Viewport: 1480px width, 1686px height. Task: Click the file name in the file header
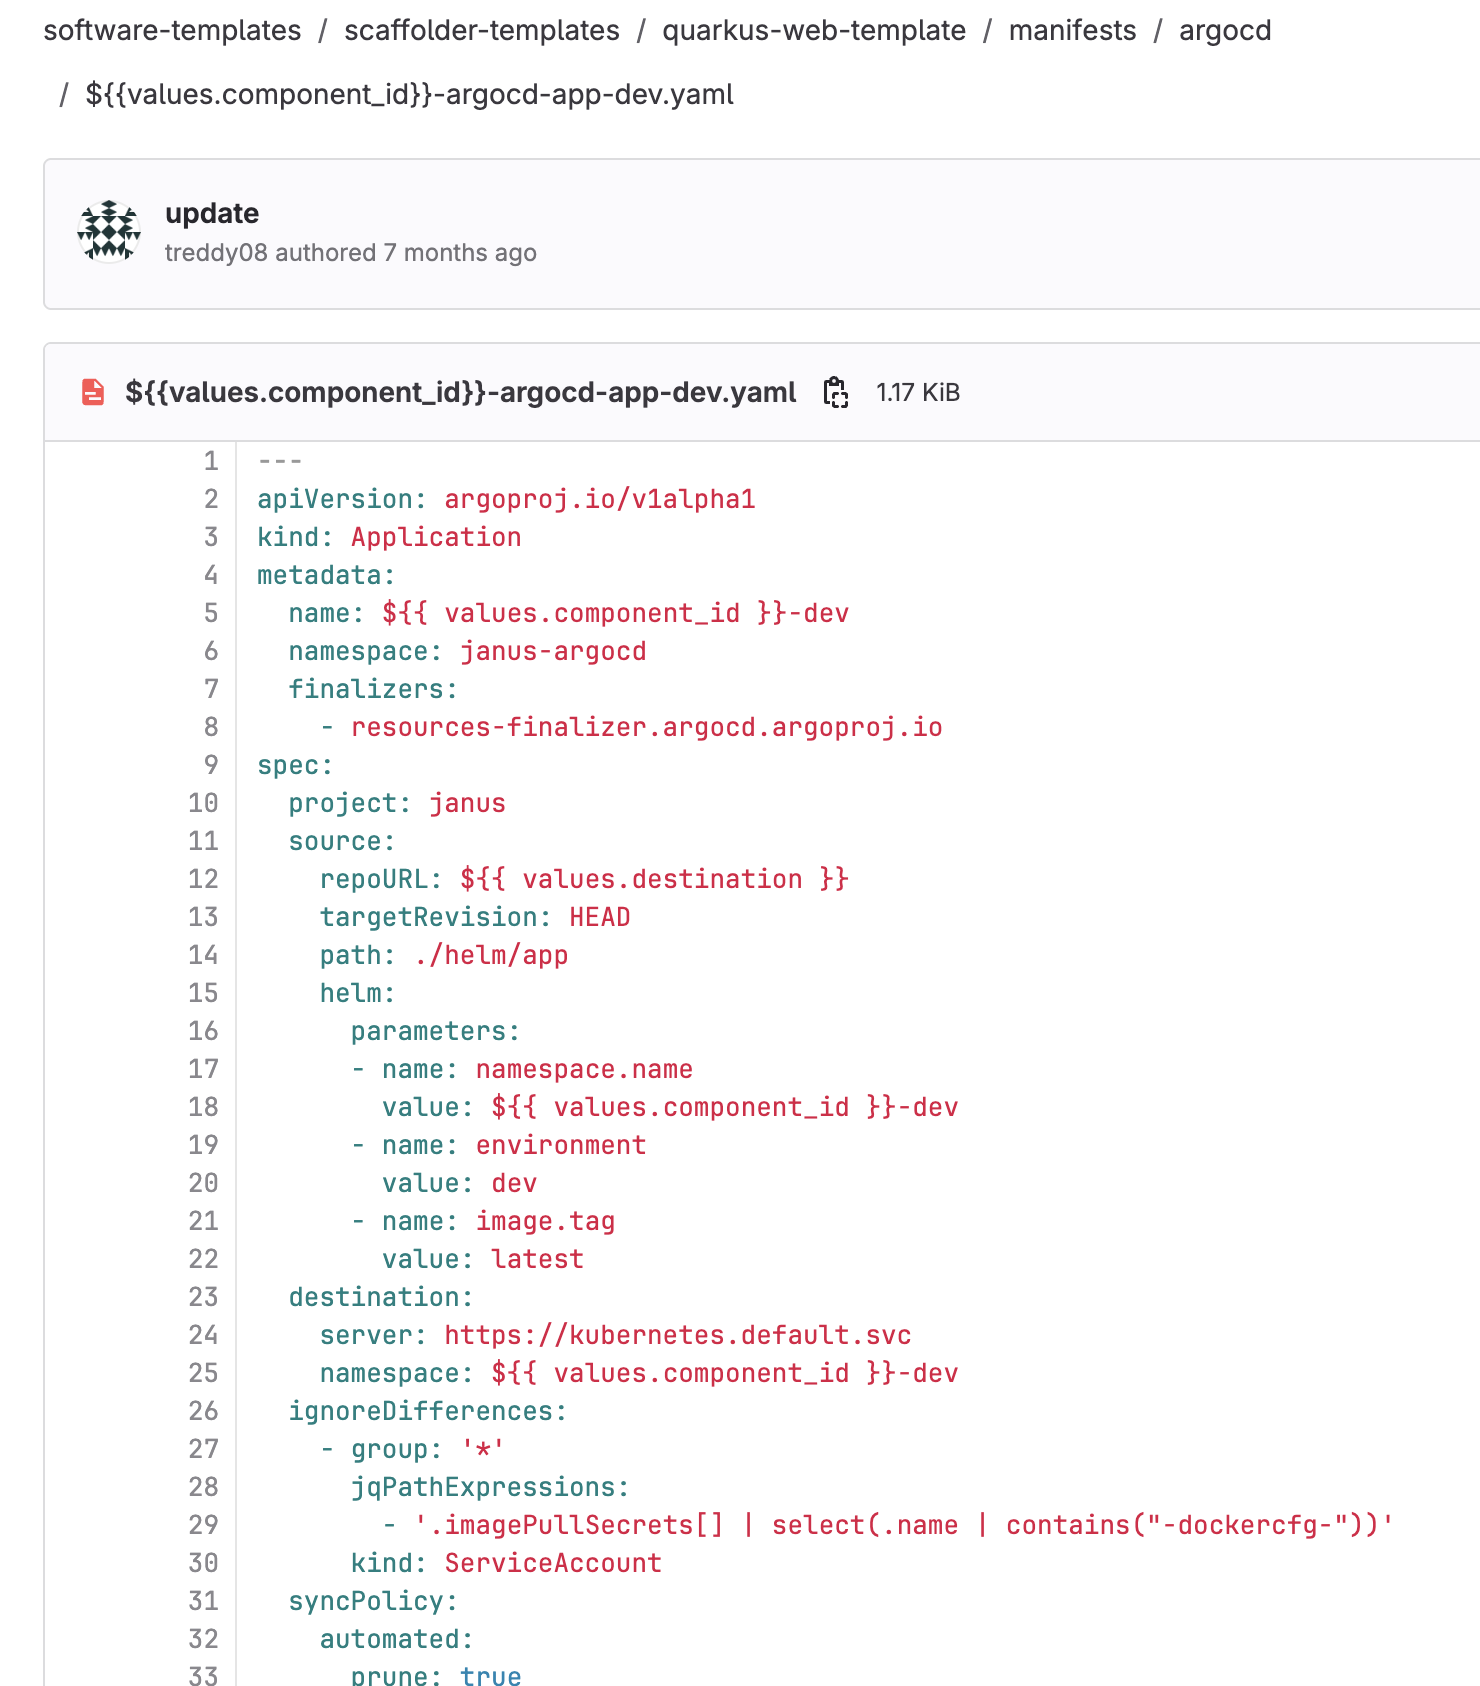(x=461, y=392)
